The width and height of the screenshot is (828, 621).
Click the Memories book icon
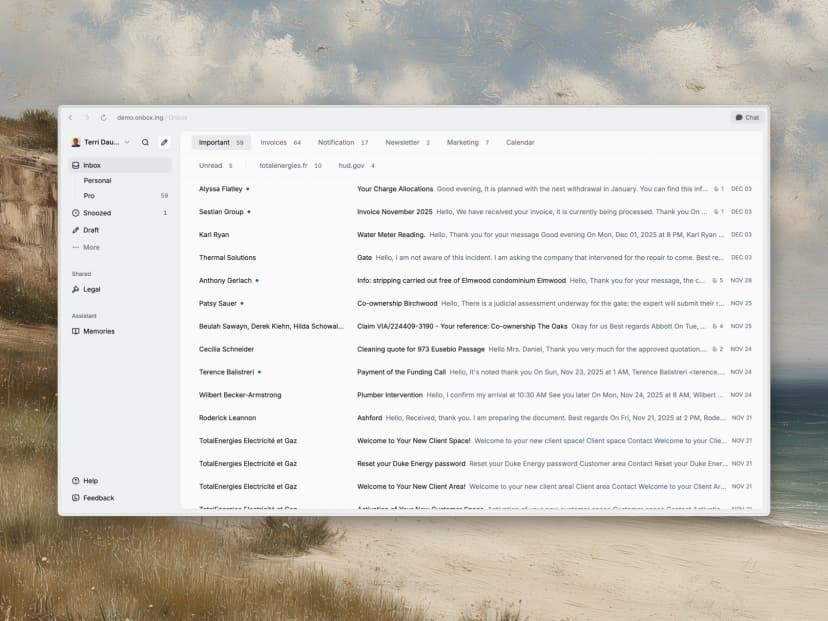pyautogui.click(x=76, y=331)
